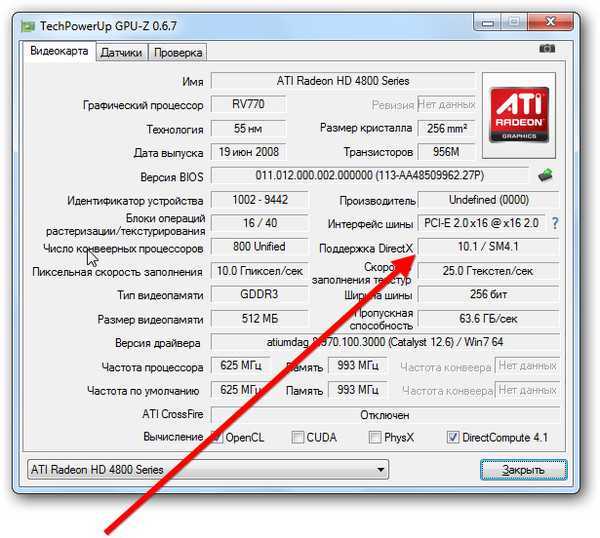Click the GPU-Z title bar icon
Image resolution: width=600 pixels, height=538 pixels.
pyautogui.click(x=28, y=26)
